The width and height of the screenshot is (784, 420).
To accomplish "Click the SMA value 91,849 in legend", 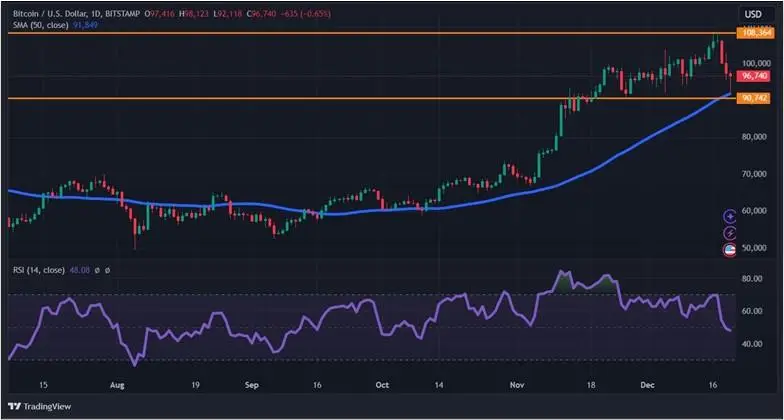I will 87,25.
